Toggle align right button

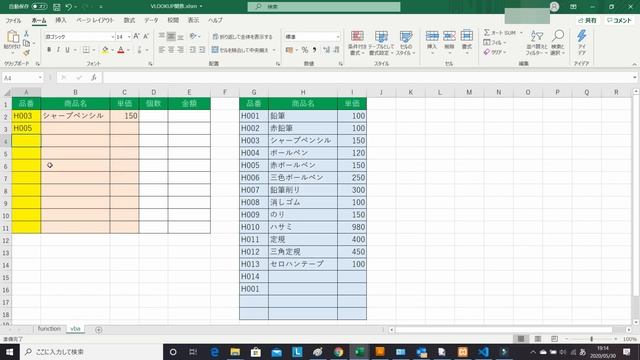pyautogui.click(x=180, y=50)
